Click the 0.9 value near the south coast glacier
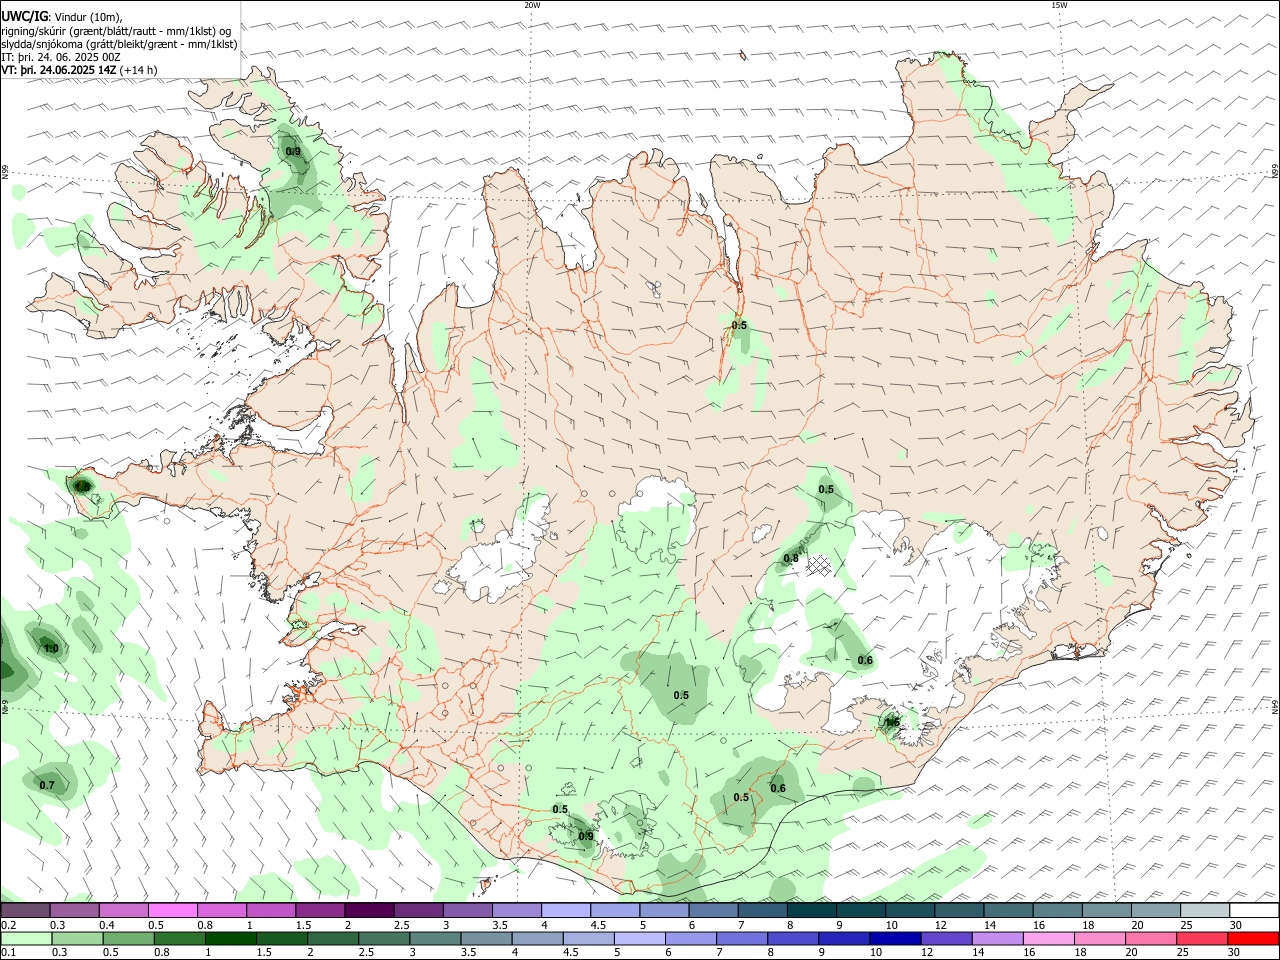The width and height of the screenshot is (1280, 960). pyautogui.click(x=586, y=836)
